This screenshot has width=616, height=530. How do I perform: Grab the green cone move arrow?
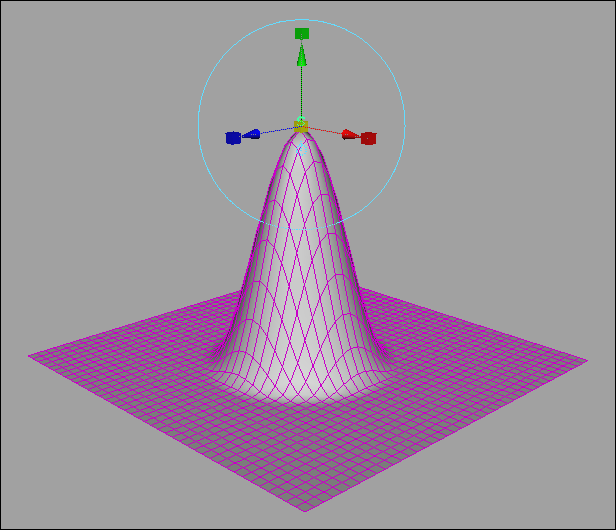pyautogui.click(x=302, y=55)
